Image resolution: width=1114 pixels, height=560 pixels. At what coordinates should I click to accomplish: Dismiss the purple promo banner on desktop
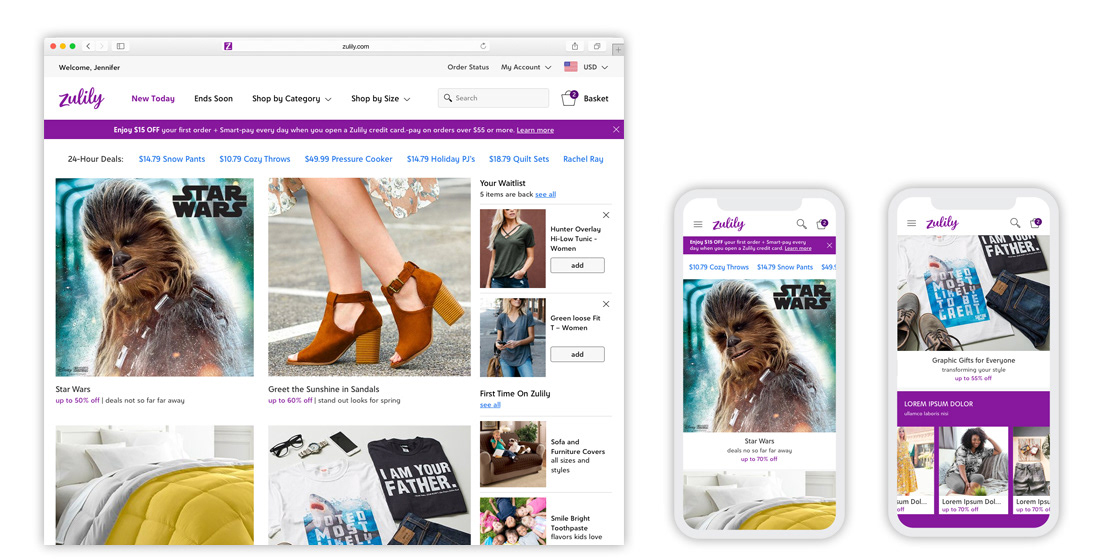[x=616, y=129]
